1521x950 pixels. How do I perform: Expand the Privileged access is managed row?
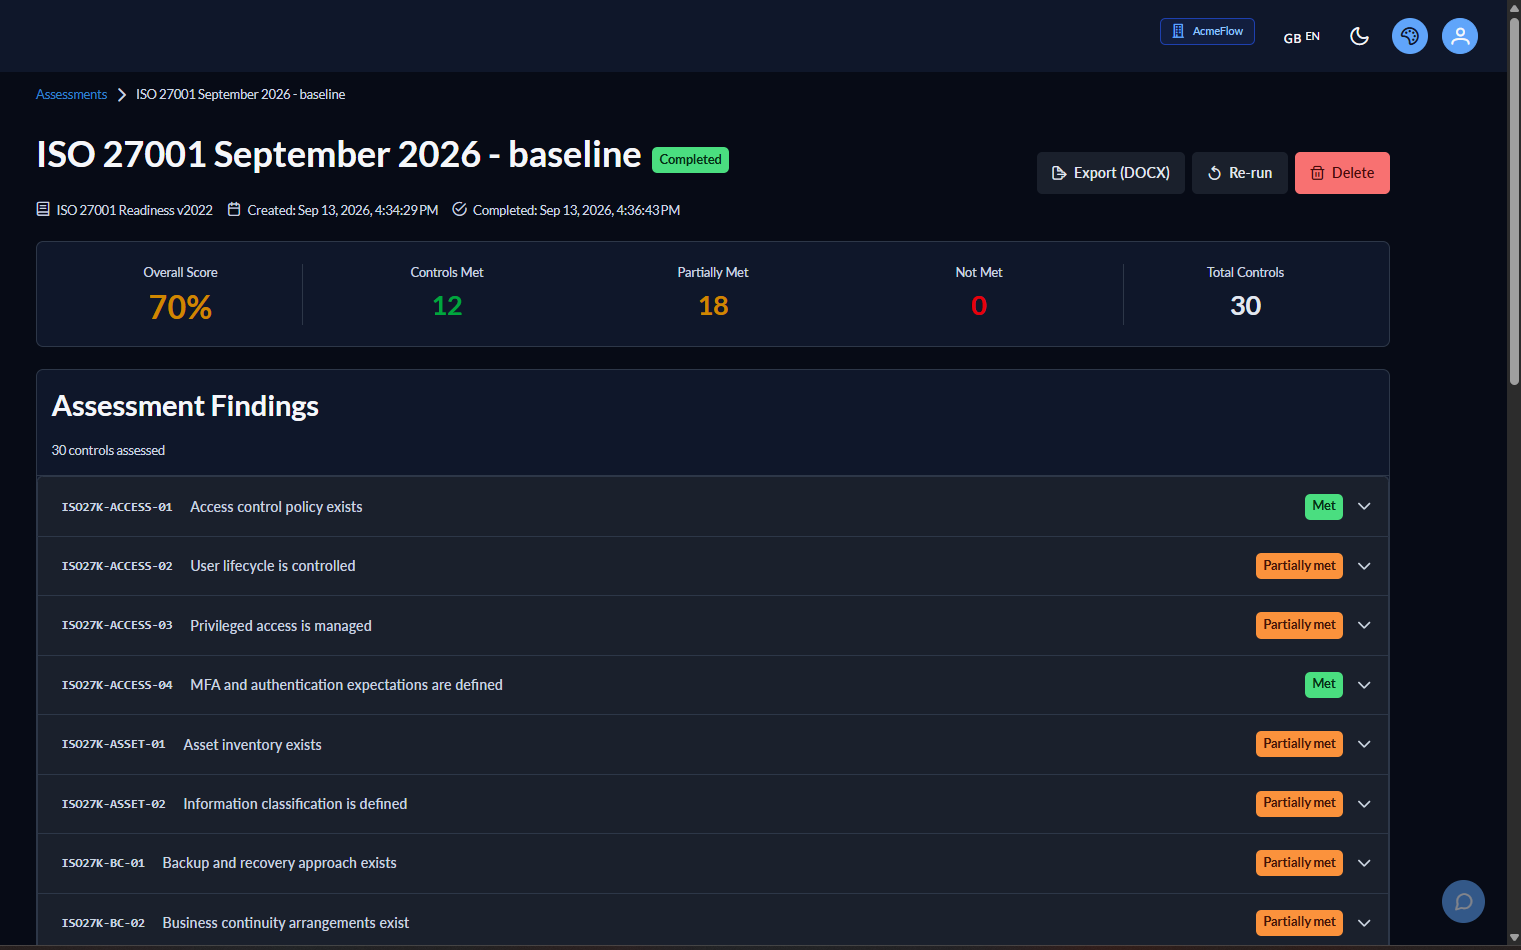click(713, 625)
